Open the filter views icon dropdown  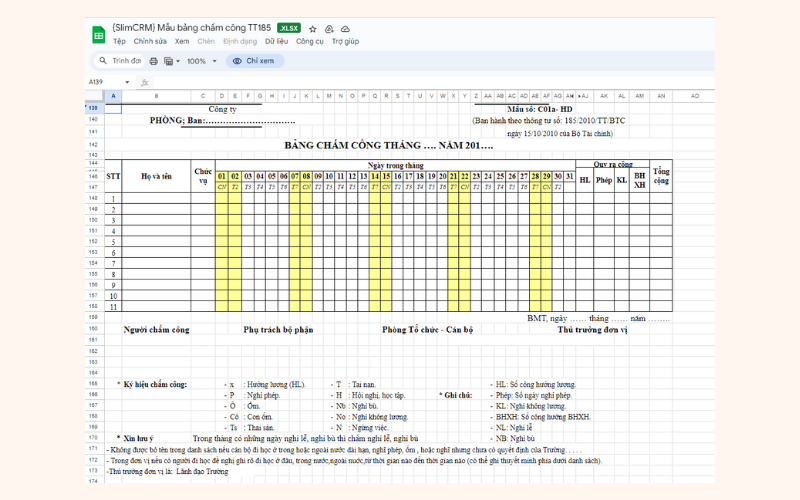point(171,61)
